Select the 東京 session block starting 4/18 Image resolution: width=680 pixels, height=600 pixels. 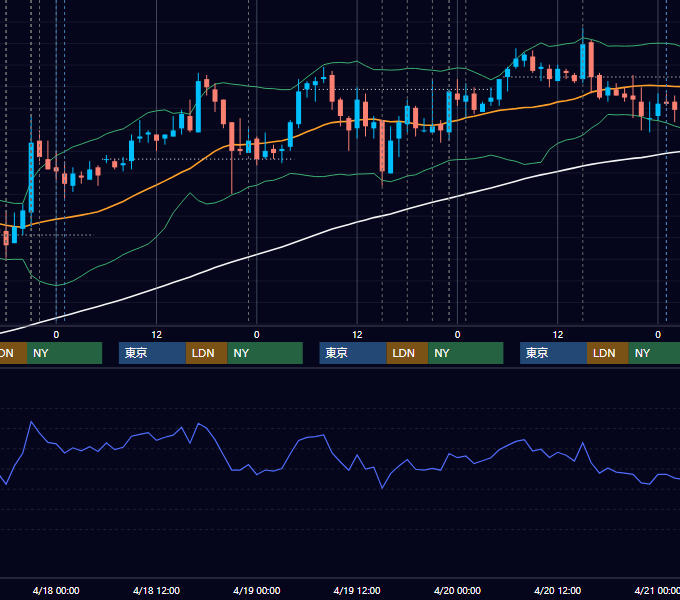point(152,353)
